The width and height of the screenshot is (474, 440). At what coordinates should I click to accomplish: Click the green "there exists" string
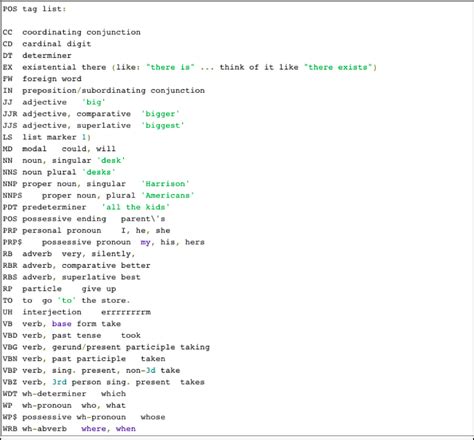coord(338,67)
